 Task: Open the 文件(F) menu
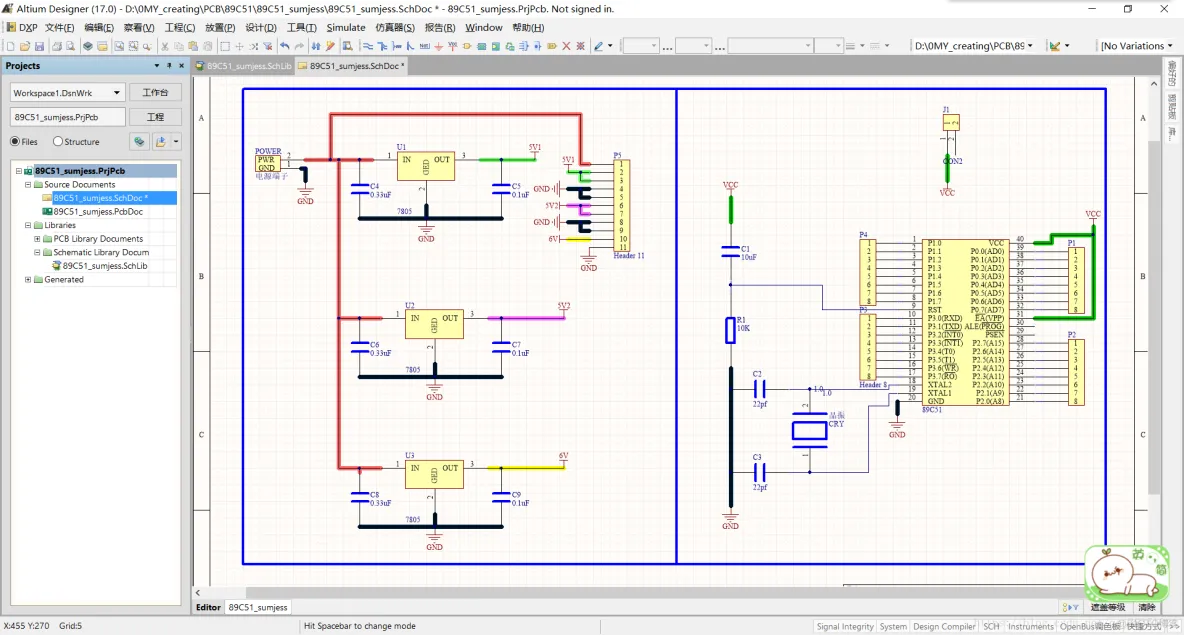pos(60,27)
